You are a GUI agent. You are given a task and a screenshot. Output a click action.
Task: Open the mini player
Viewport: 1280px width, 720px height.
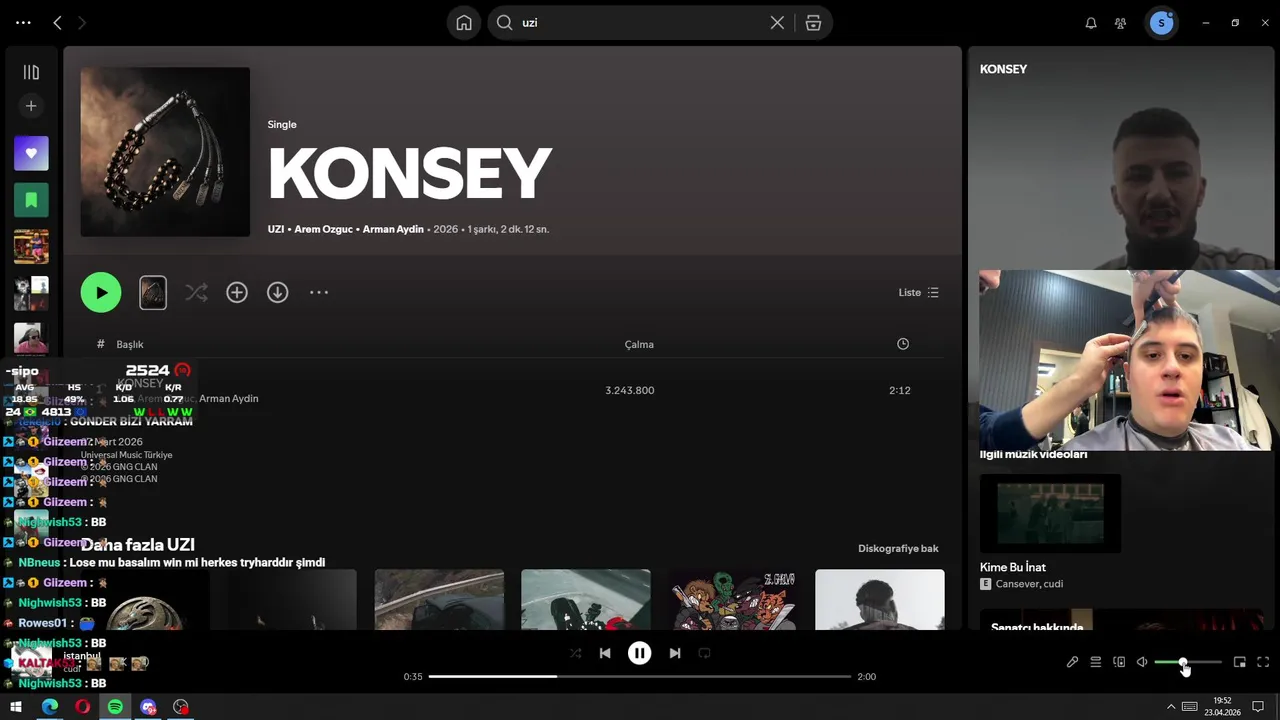(x=1240, y=662)
